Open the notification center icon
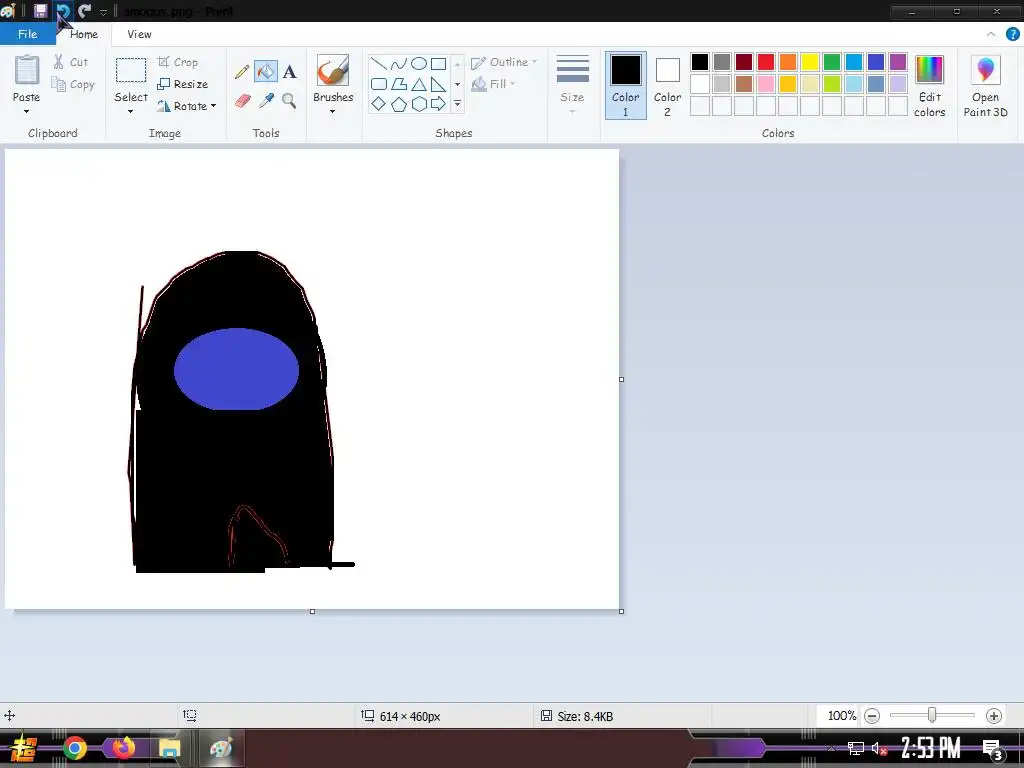 click(x=991, y=748)
